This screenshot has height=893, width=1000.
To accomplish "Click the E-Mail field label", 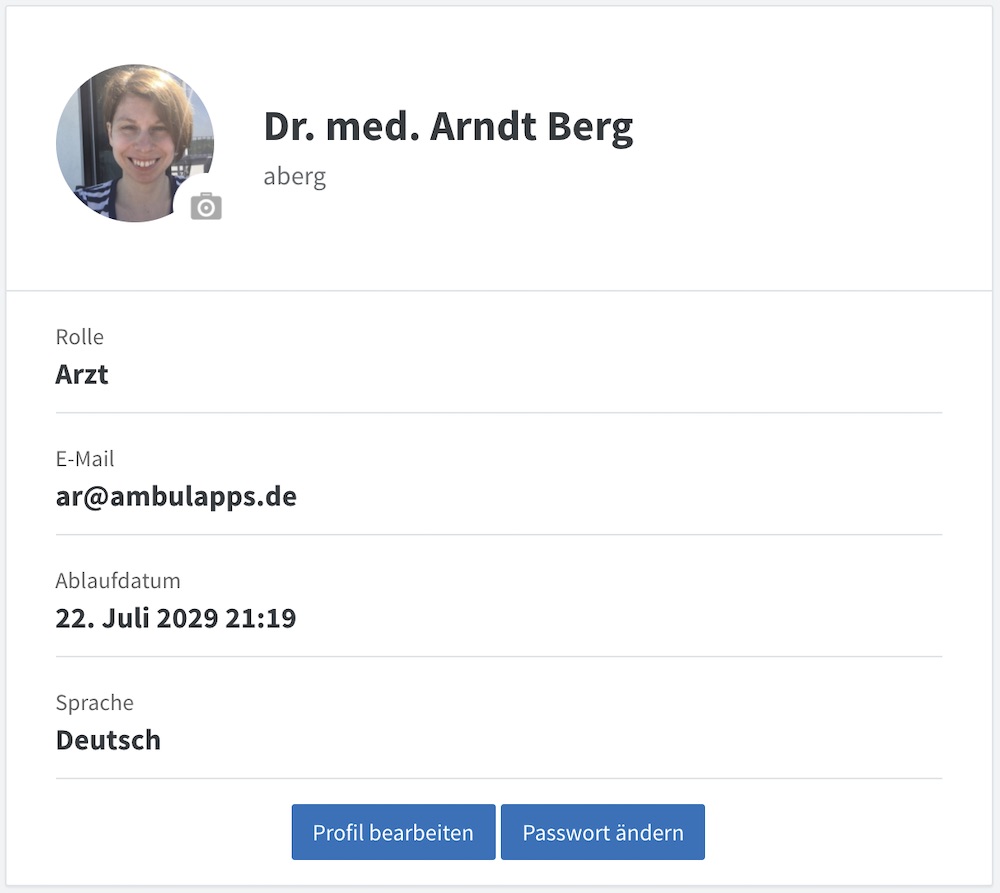I will coord(85,459).
